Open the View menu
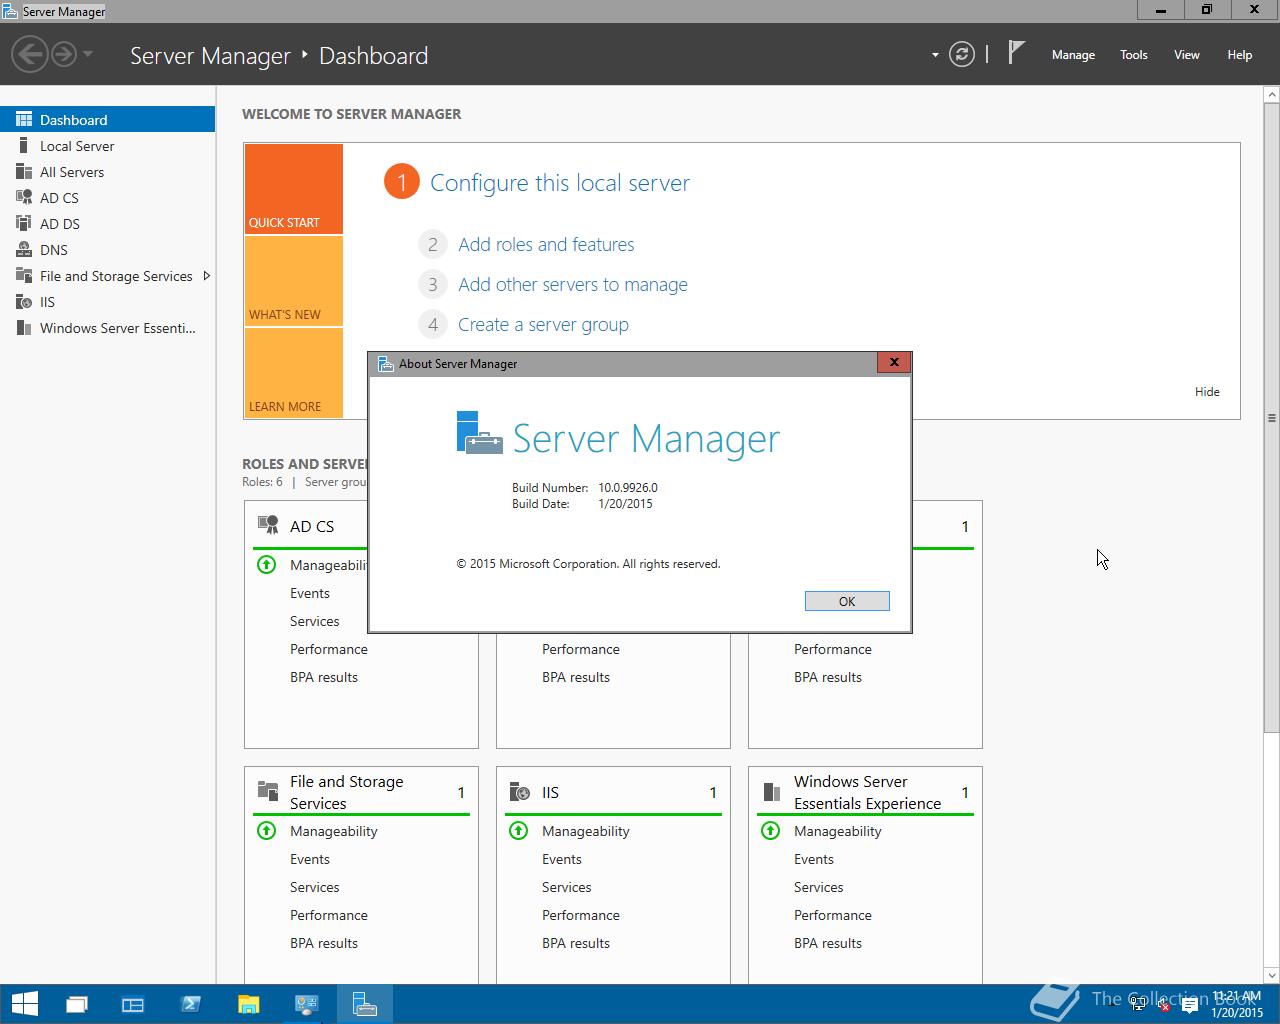1280x1024 pixels. pos(1187,55)
